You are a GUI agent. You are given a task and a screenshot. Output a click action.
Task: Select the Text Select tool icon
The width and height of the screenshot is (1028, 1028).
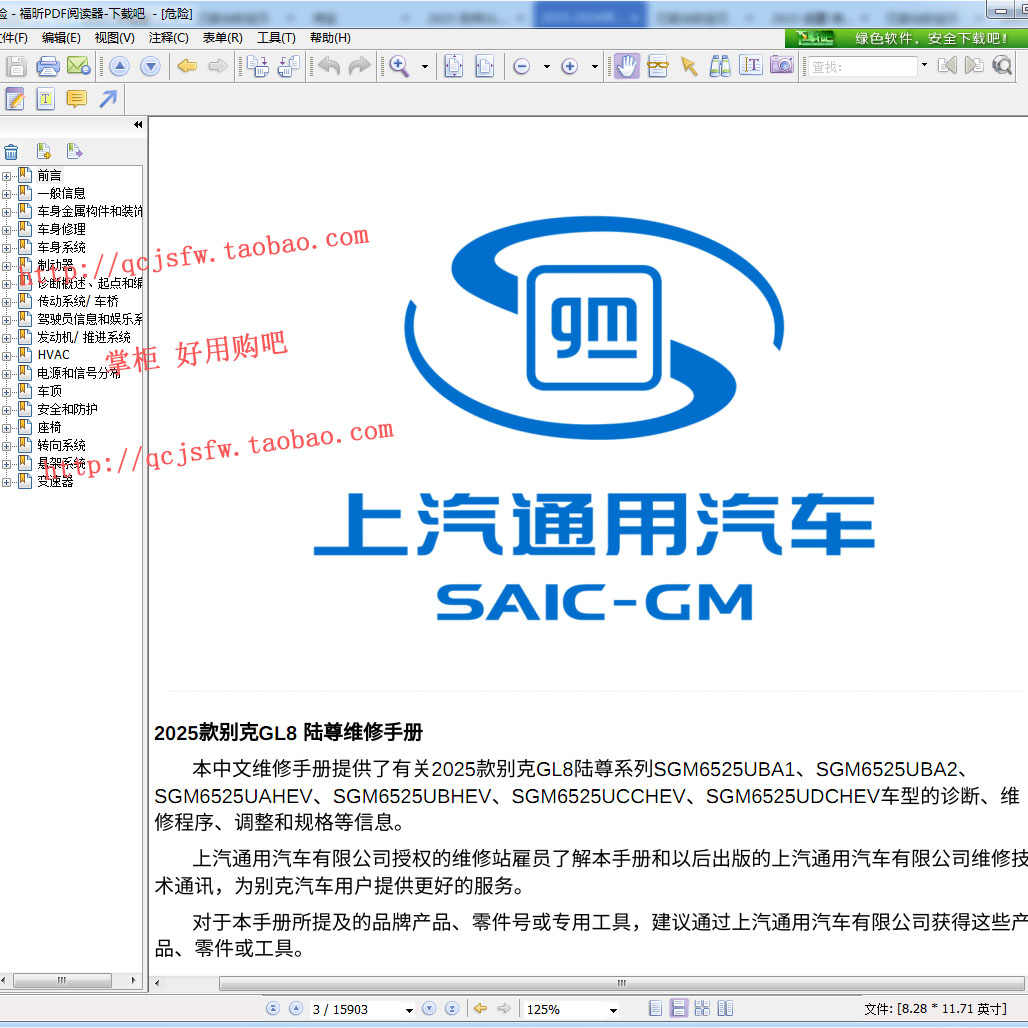(751, 66)
